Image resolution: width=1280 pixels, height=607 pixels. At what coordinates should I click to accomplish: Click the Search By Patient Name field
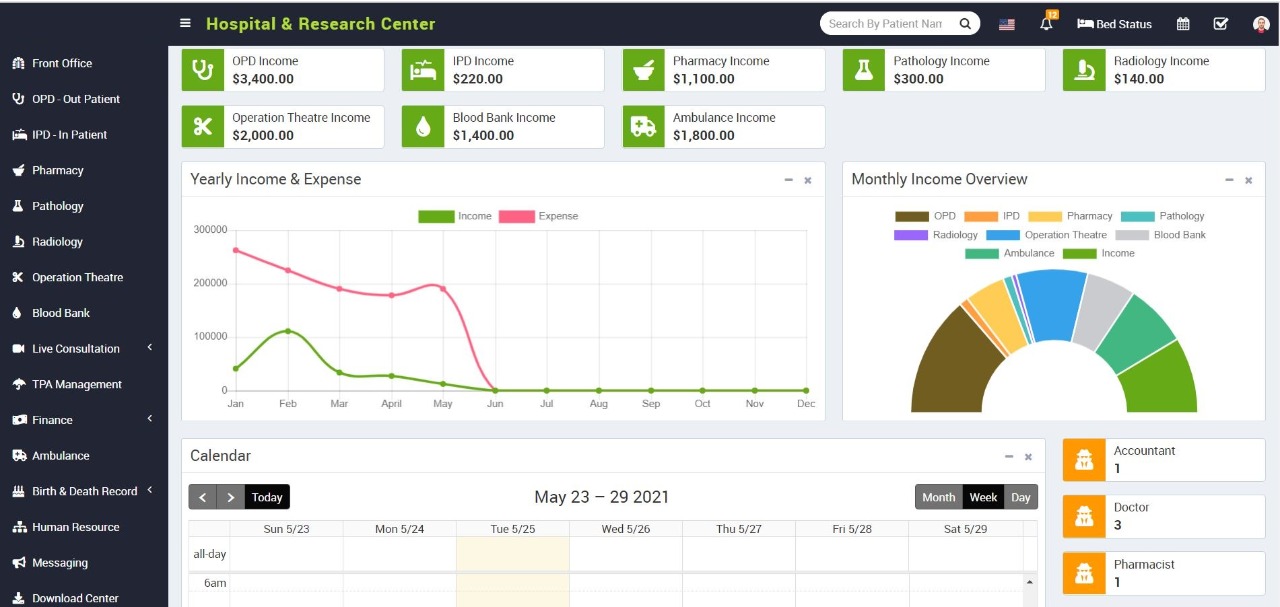coord(885,24)
